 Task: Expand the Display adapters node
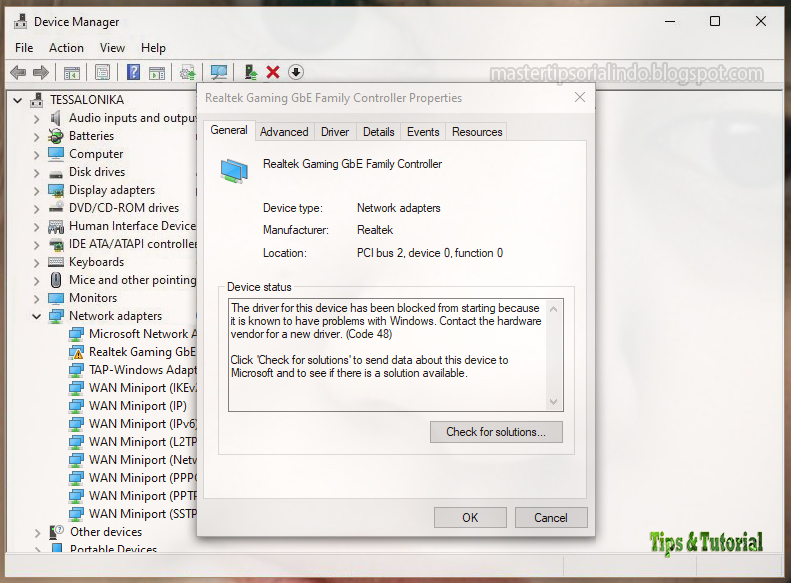click(x=36, y=191)
